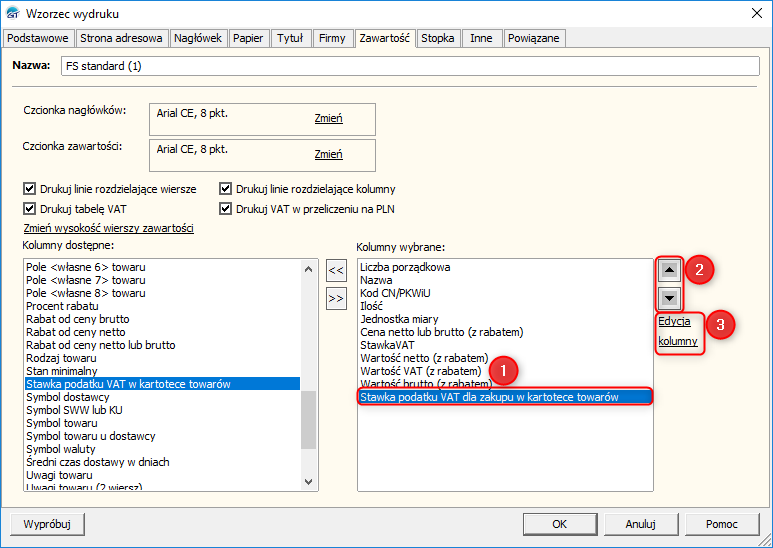Close the Wzorzec wydruku dialog

point(757,13)
